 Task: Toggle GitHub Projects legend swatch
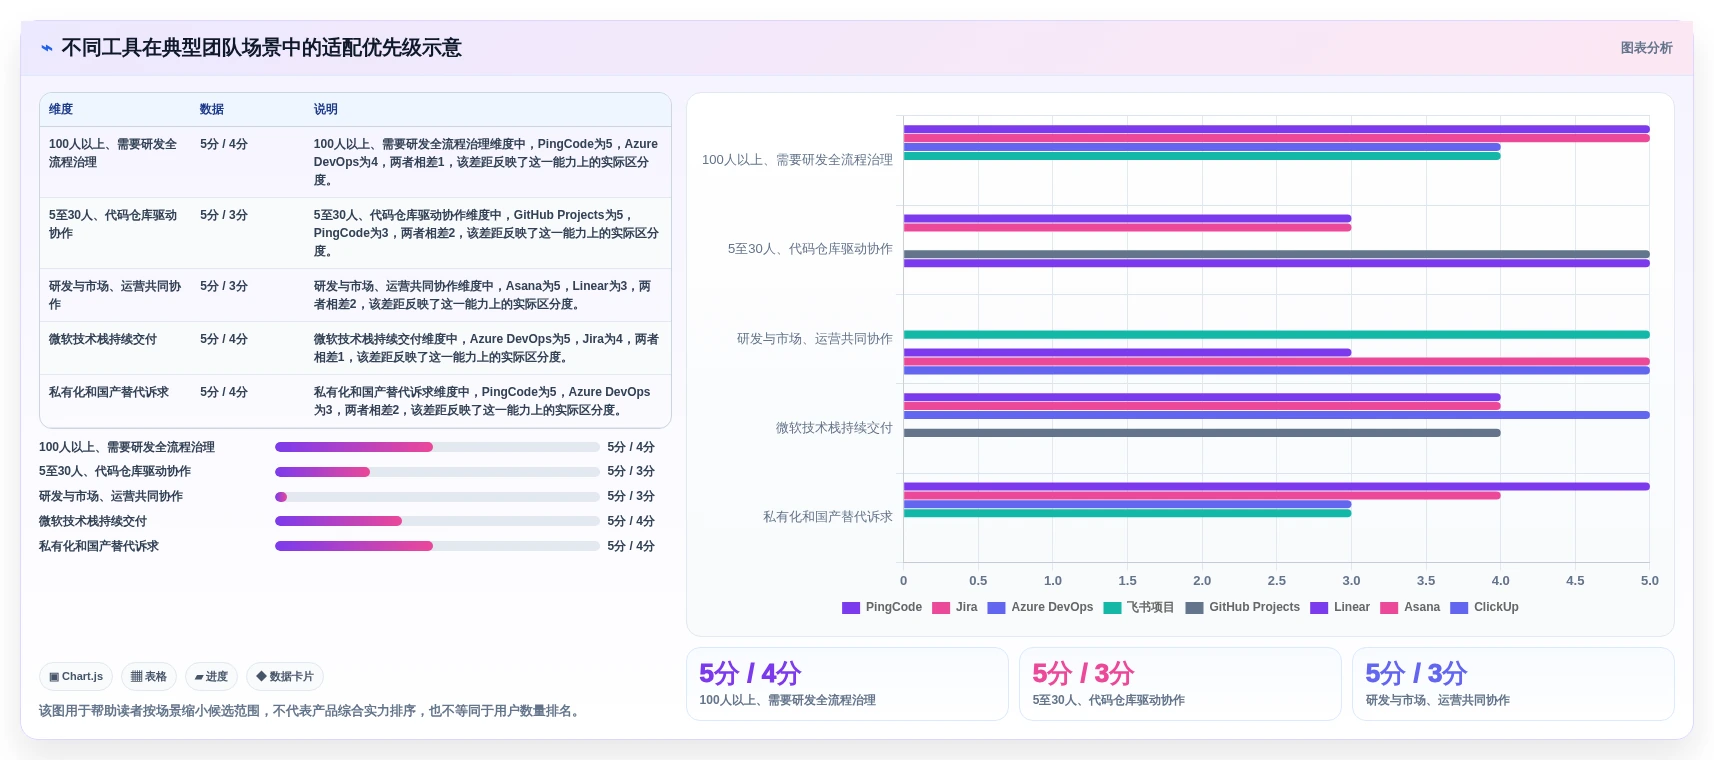point(1194,608)
